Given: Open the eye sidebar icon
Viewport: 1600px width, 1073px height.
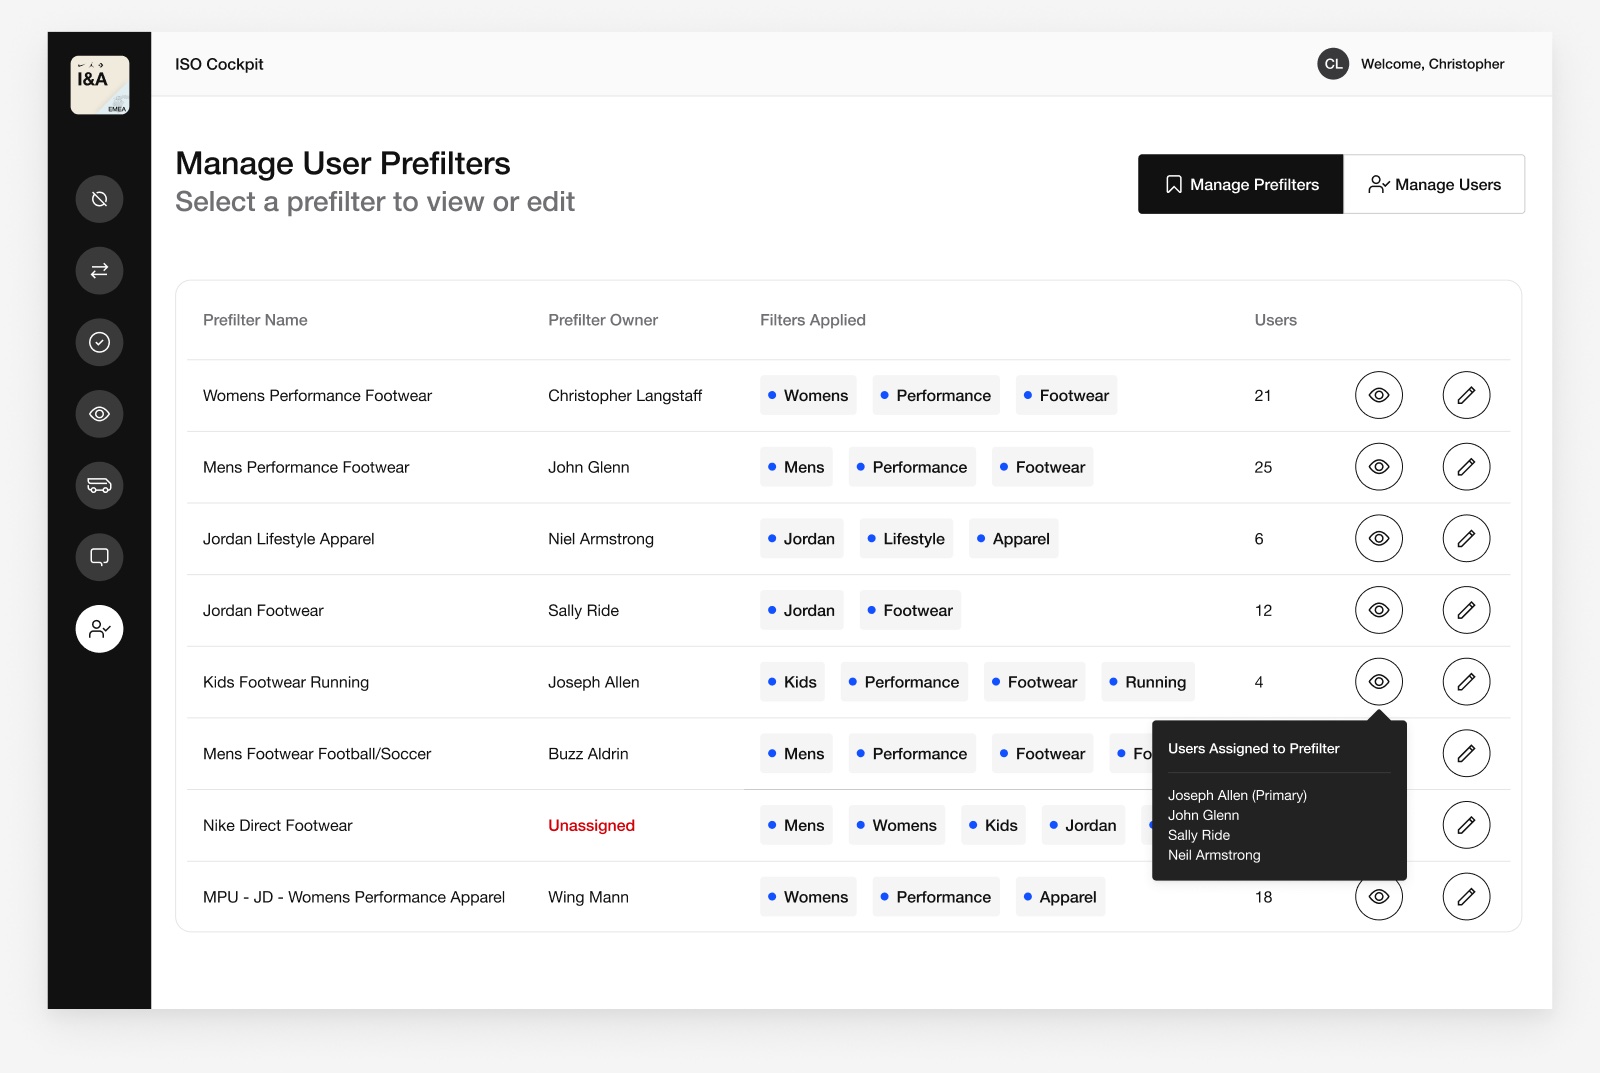Looking at the screenshot, I should [x=99, y=414].
